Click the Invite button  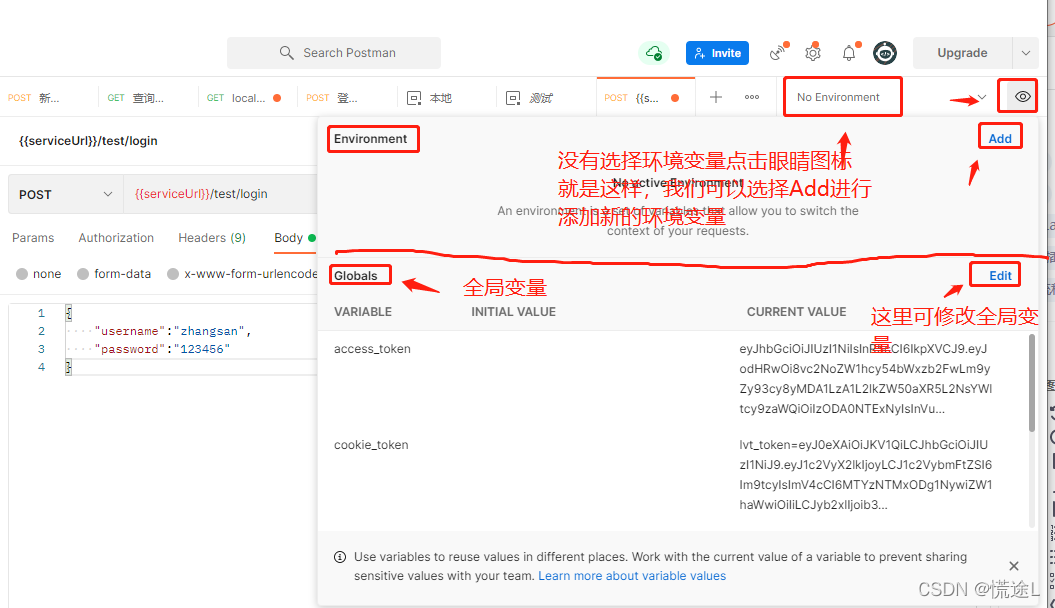click(717, 52)
